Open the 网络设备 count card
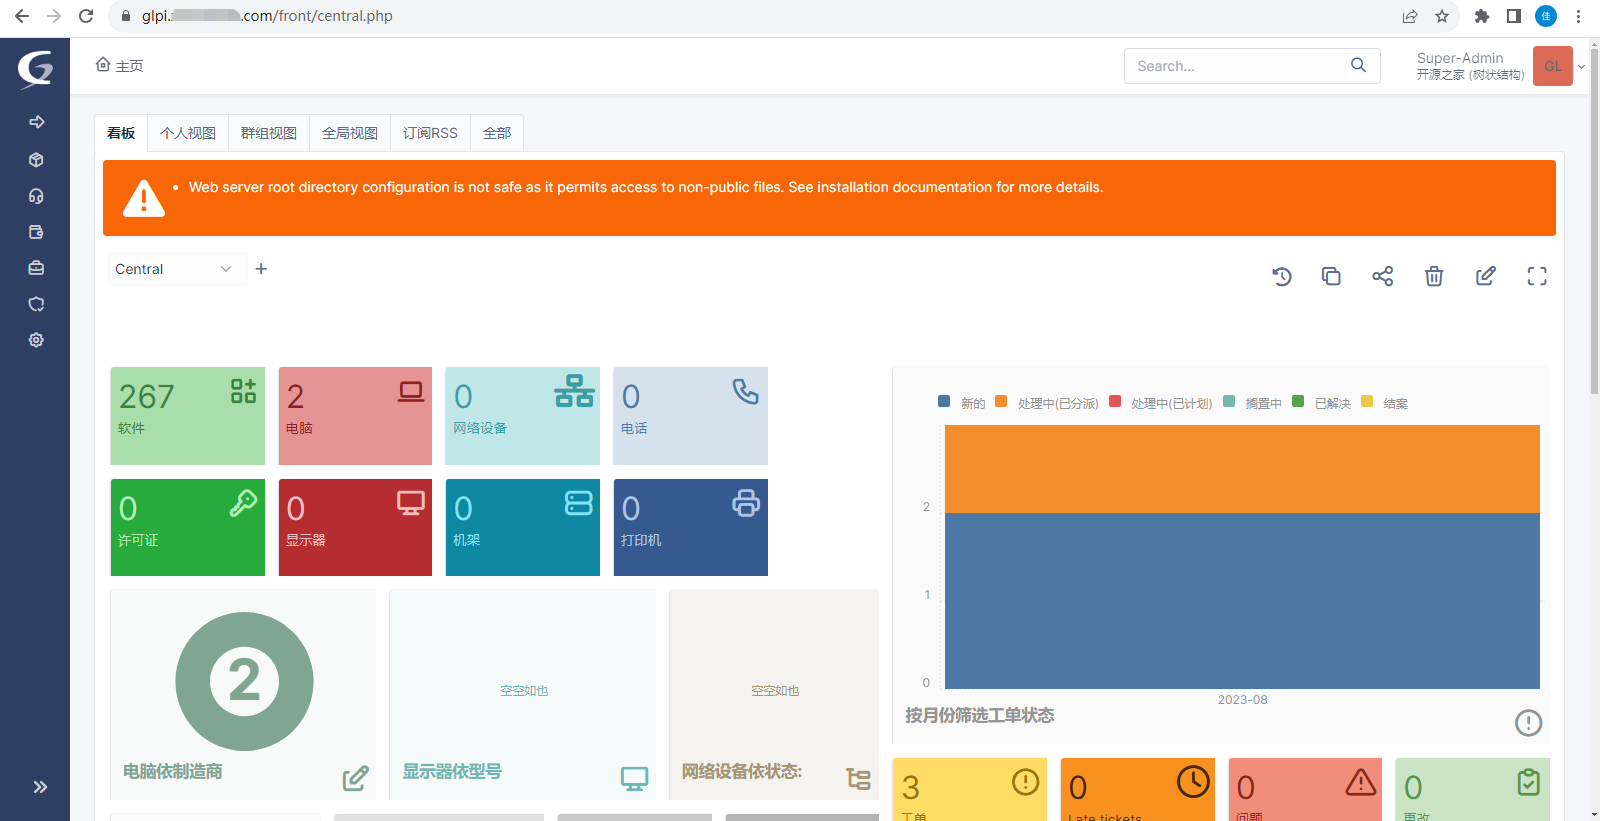This screenshot has width=1600, height=821. 523,416
